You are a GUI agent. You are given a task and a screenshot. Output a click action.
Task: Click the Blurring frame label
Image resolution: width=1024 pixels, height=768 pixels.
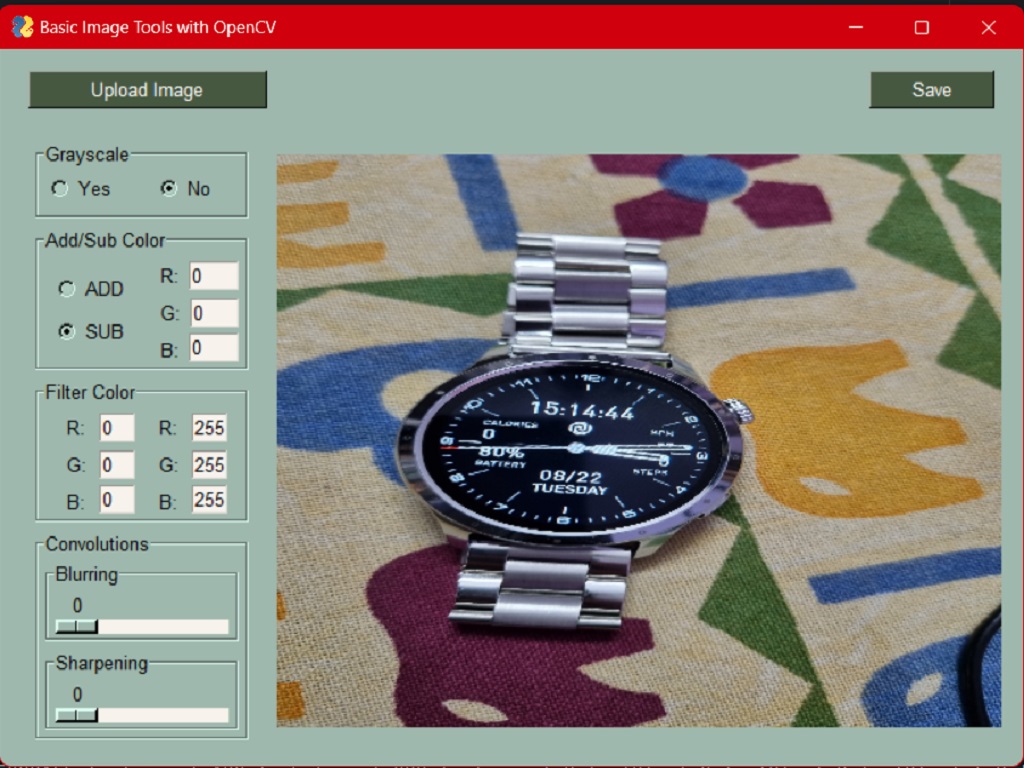pyautogui.click(x=87, y=575)
